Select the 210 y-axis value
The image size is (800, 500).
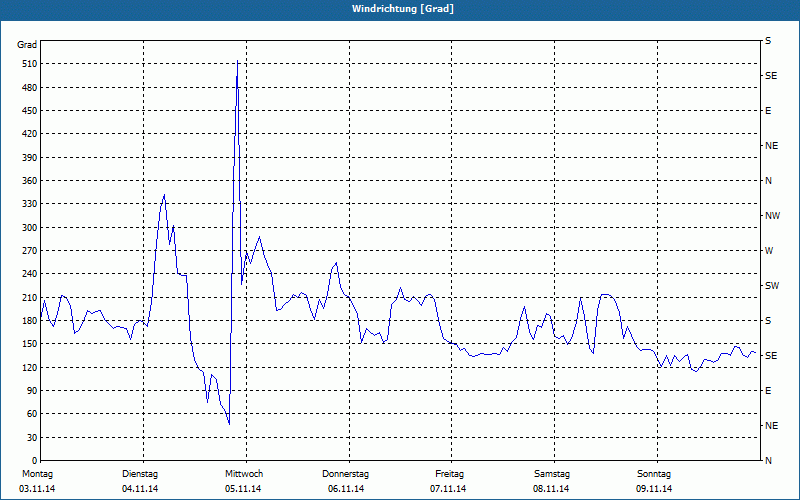click(x=29, y=297)
